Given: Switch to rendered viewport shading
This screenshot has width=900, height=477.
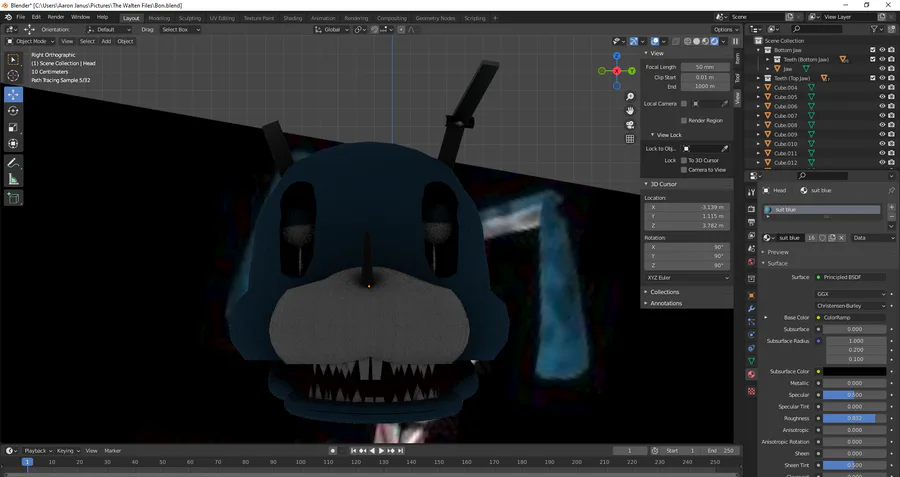Looking at the screenshot, I should click(x=715, y=41).
